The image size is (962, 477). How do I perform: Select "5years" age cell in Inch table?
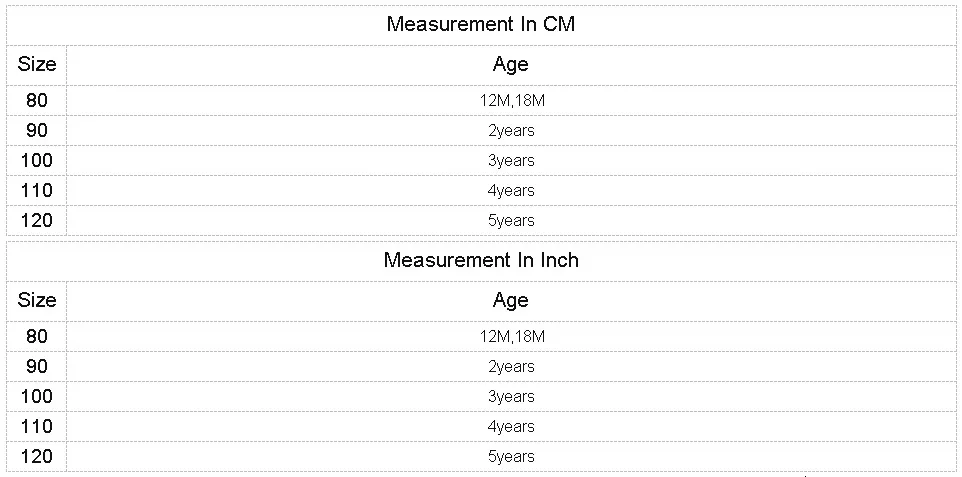[x=511, y=456]
